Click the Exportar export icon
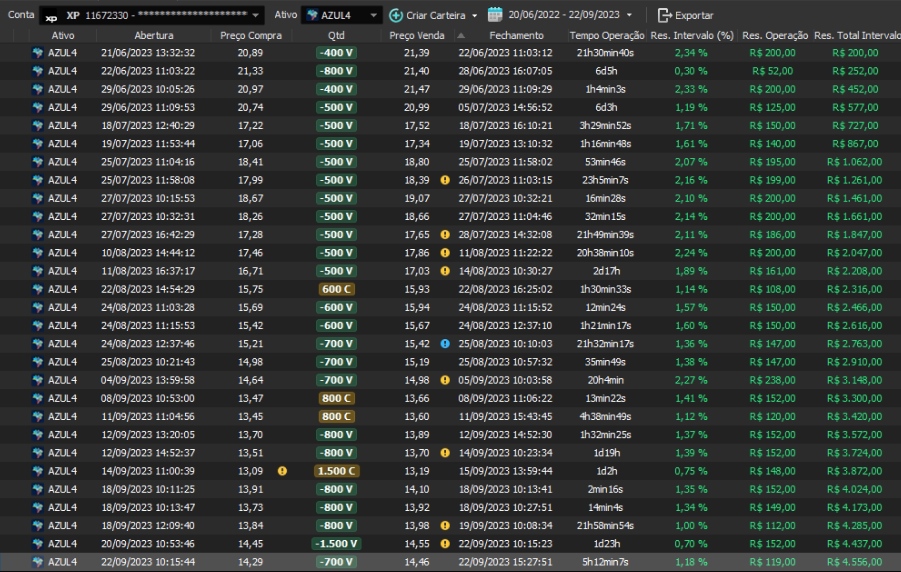 click(665, 15)
